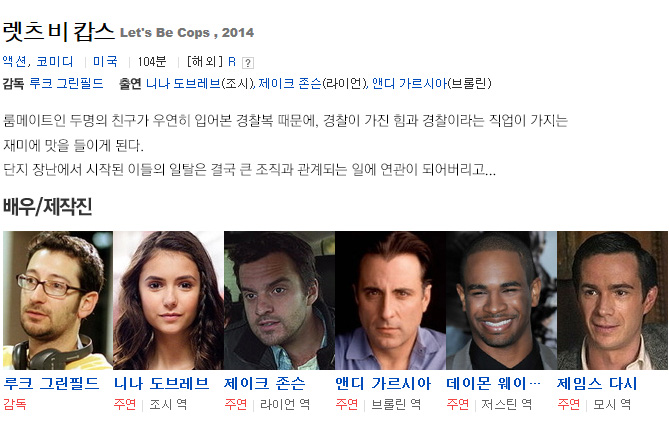669x431 pixels.
Task: Open 제임스 다시 name below photo
Action: [597, 383]
